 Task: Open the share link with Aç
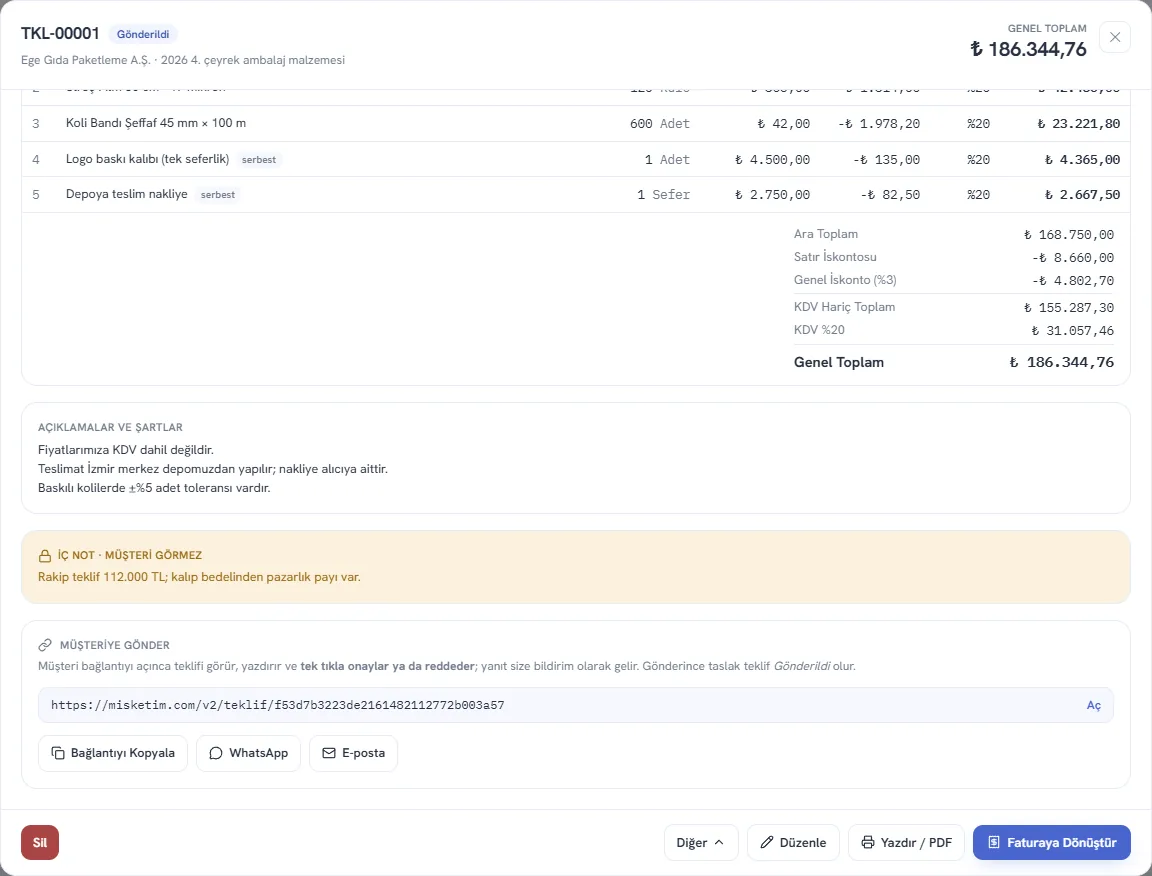click(1093, 706)
